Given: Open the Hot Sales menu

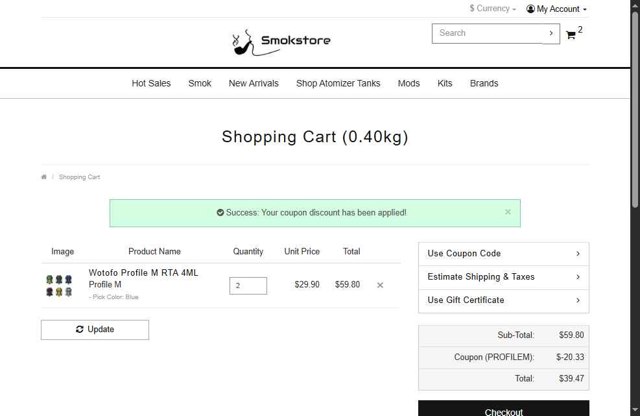Looking at the screenshot, I should click(151, 83).
